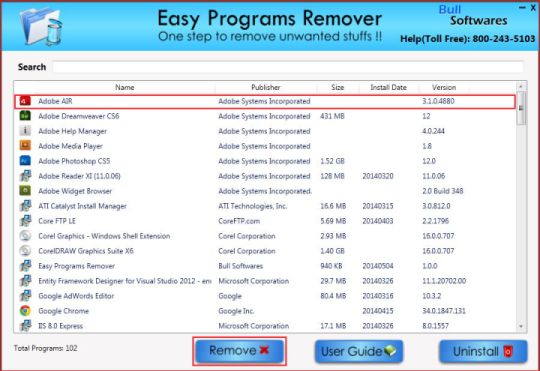This screenshot has height=371, width=540.
Task: Select the Core FTP LE entry
Action: pyautogui.click(x=57, y=221)
